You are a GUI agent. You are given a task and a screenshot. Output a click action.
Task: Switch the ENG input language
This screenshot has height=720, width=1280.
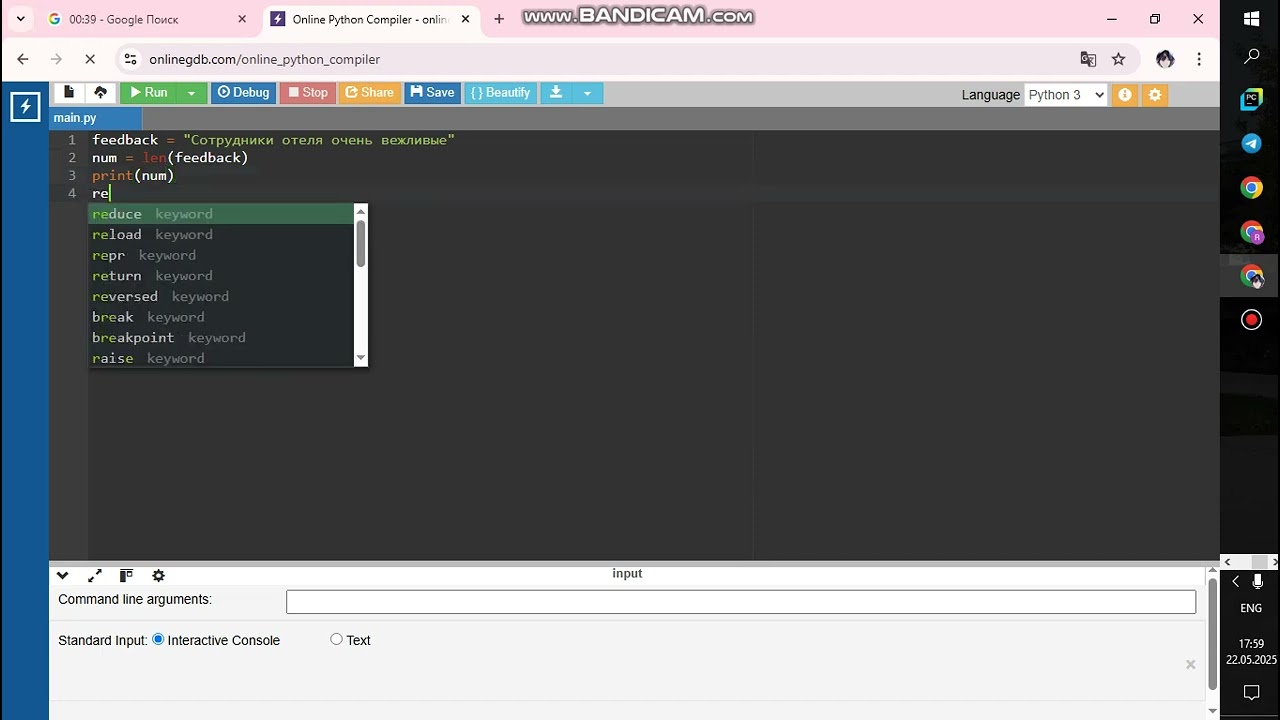[1251, 608]
